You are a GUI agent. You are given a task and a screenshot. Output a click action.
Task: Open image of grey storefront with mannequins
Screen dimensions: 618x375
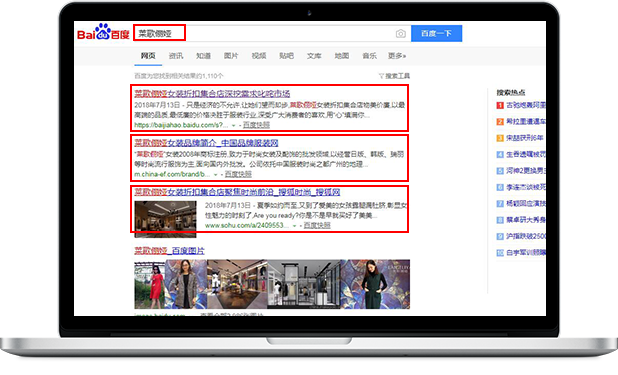pyautogui.click(x=304, y=284)
